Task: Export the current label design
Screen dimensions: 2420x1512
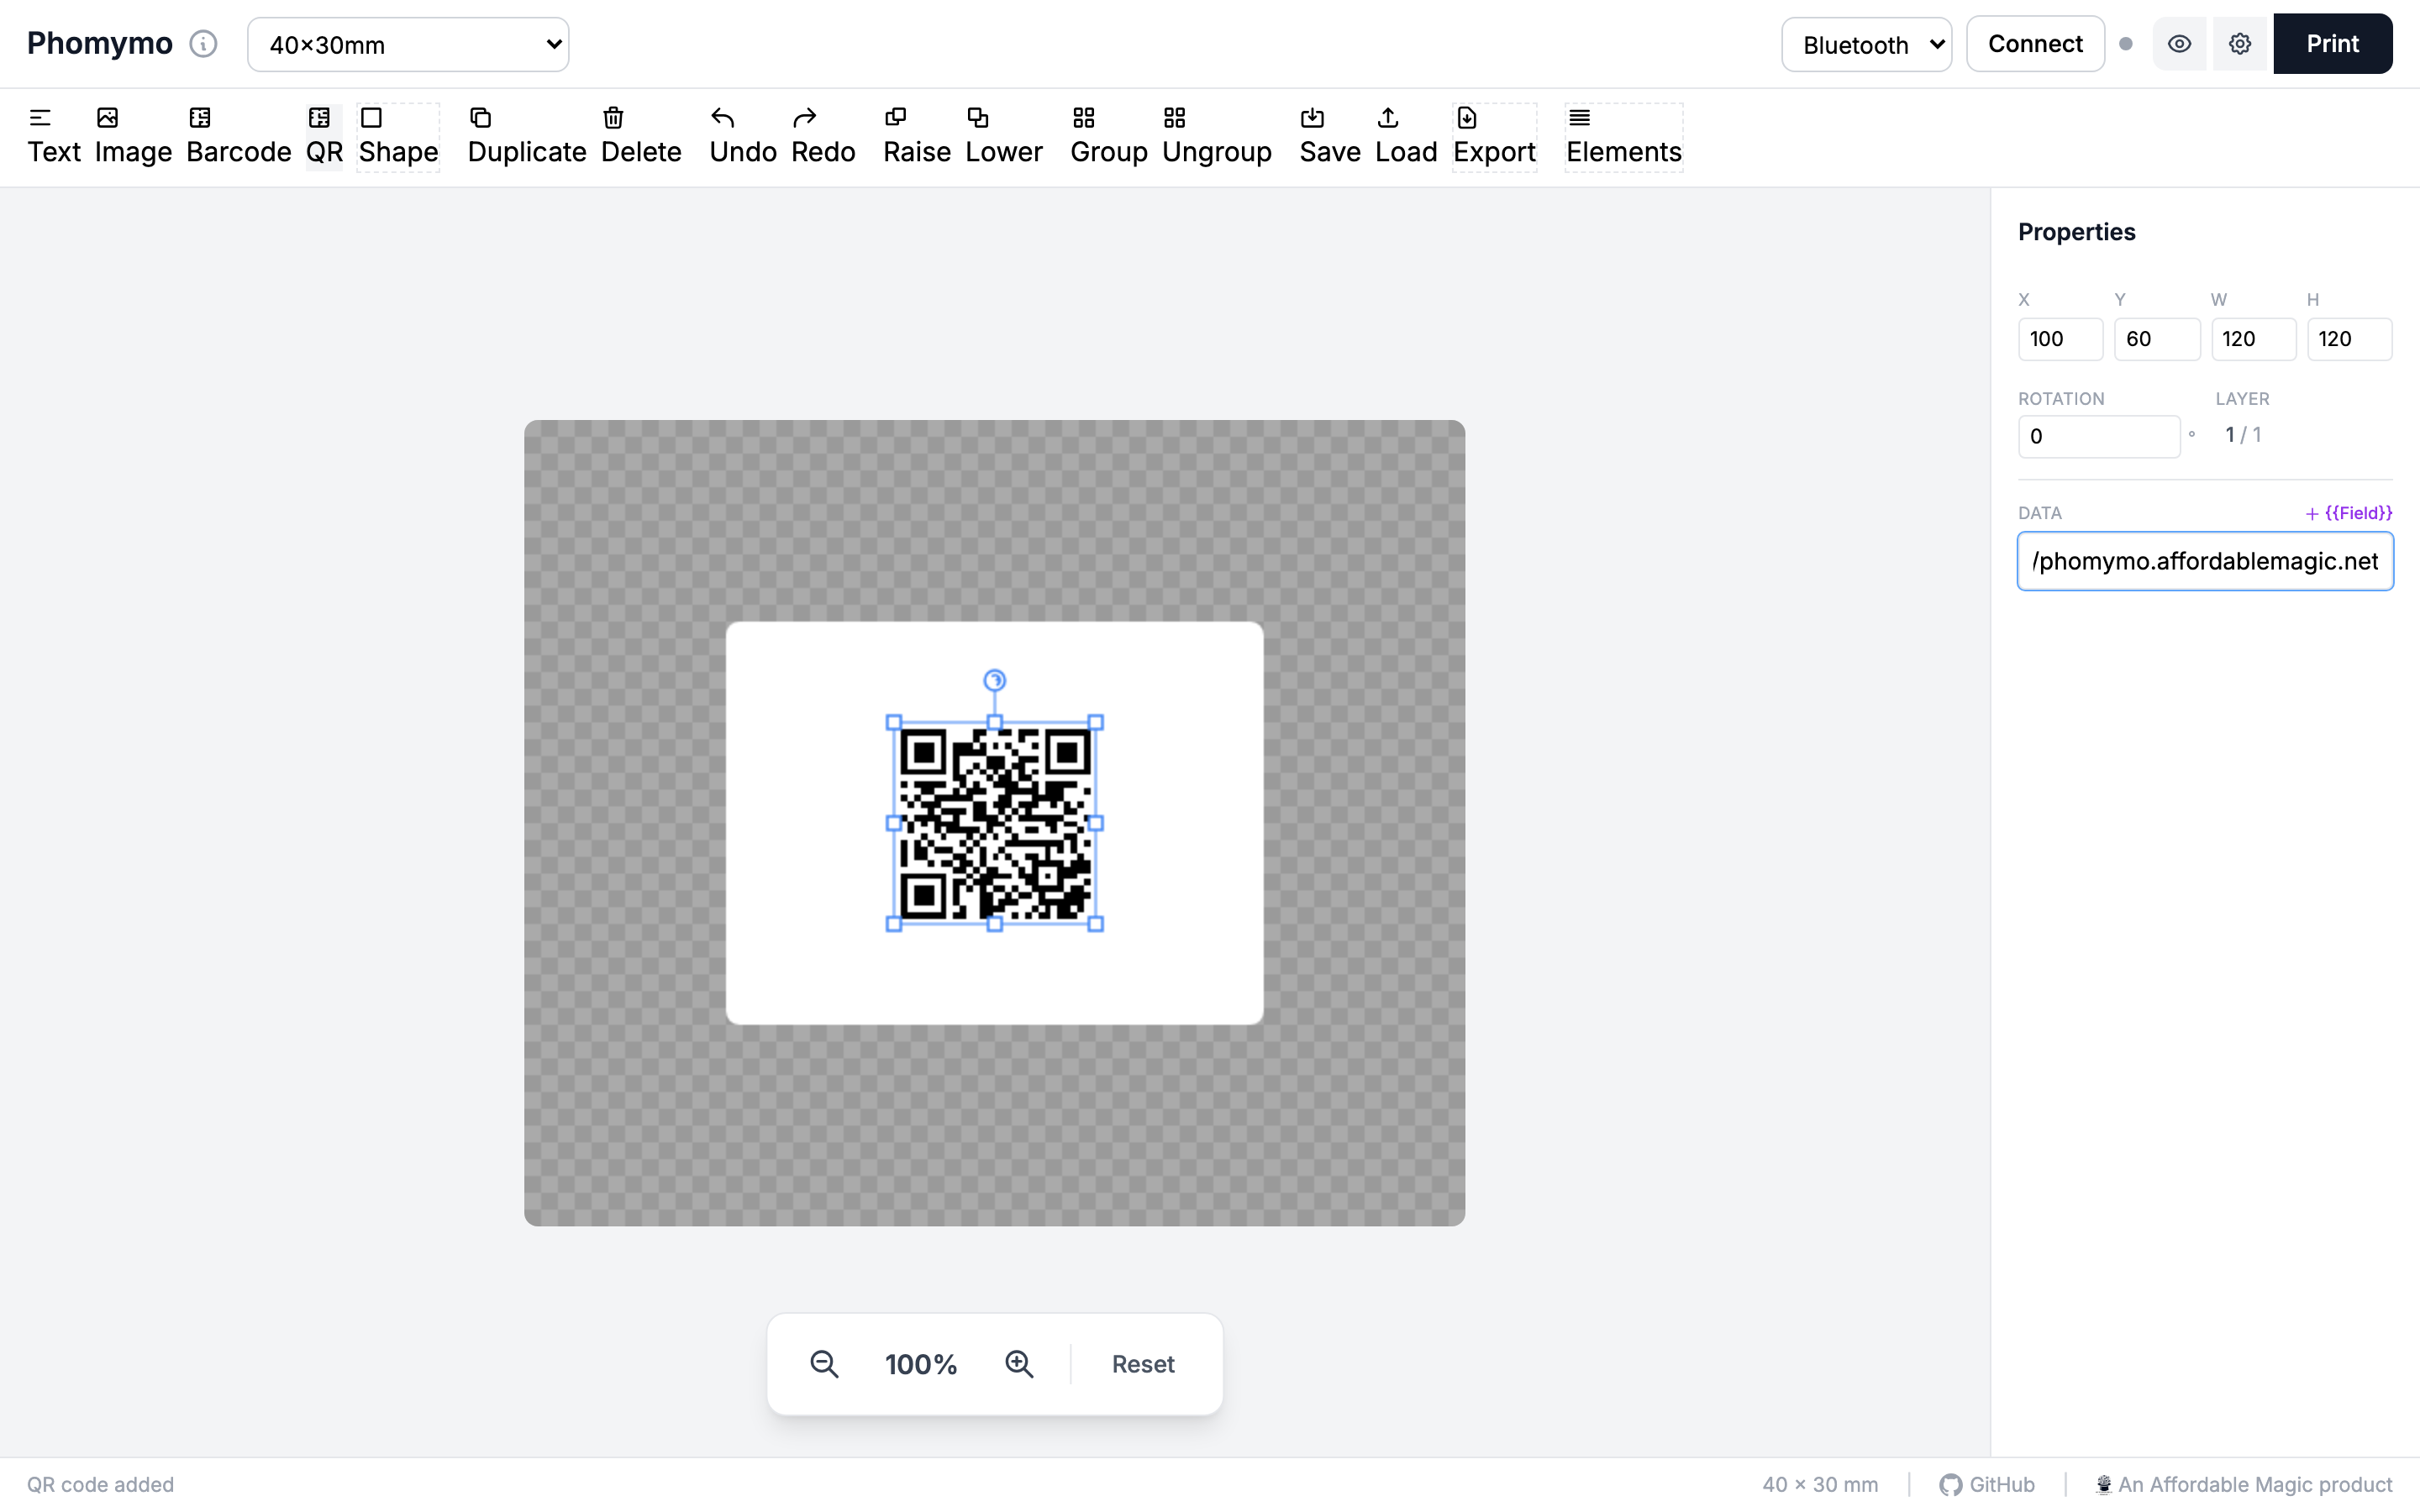Action: point(1494,135)
